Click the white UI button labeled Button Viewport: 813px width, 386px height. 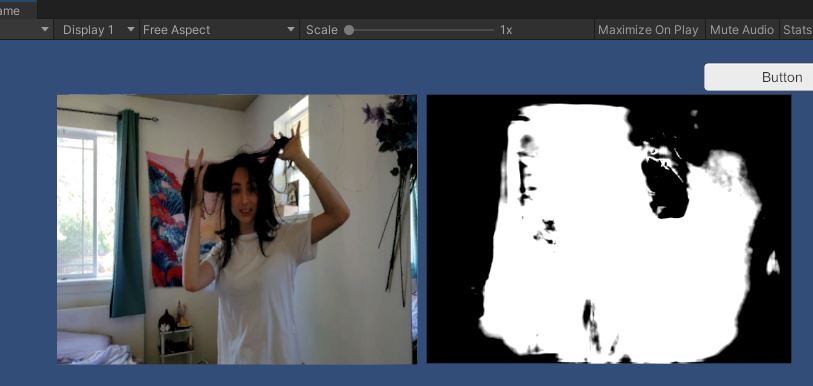(x=759, y=77)
